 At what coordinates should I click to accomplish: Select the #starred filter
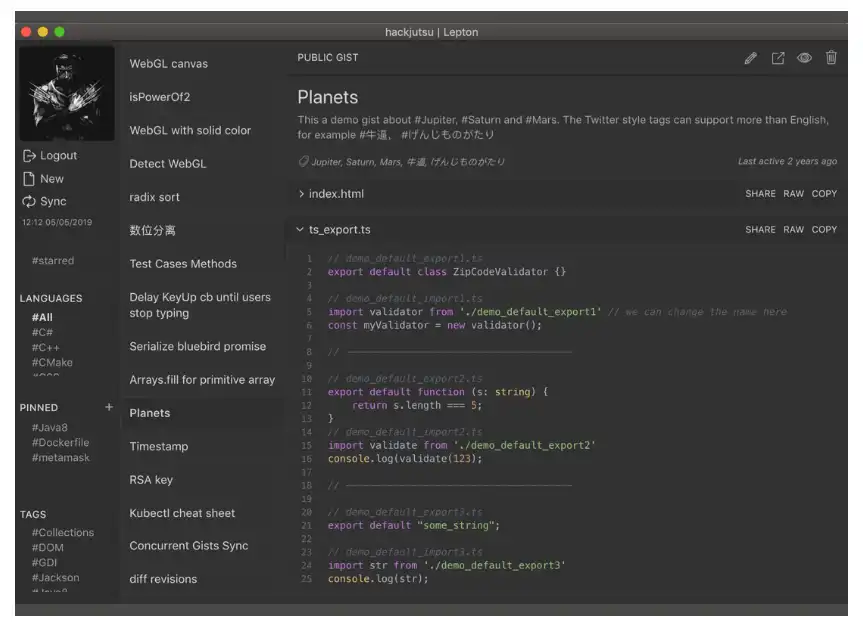pos(53,260)
